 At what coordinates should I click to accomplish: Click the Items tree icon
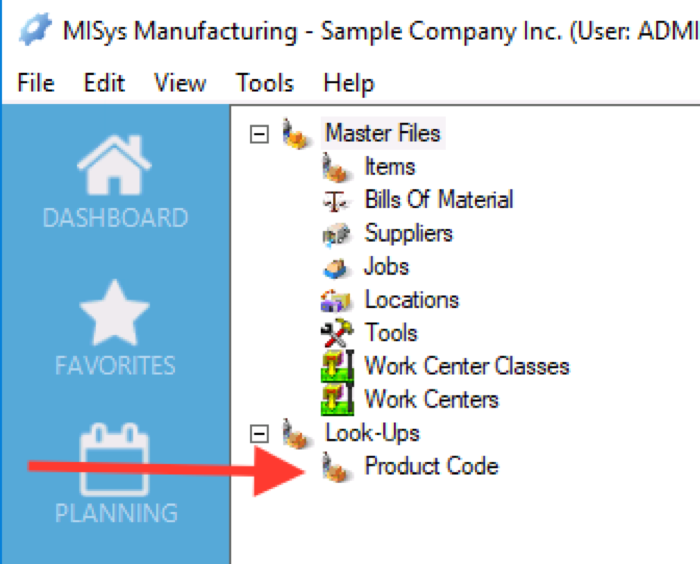click(336, 167)
